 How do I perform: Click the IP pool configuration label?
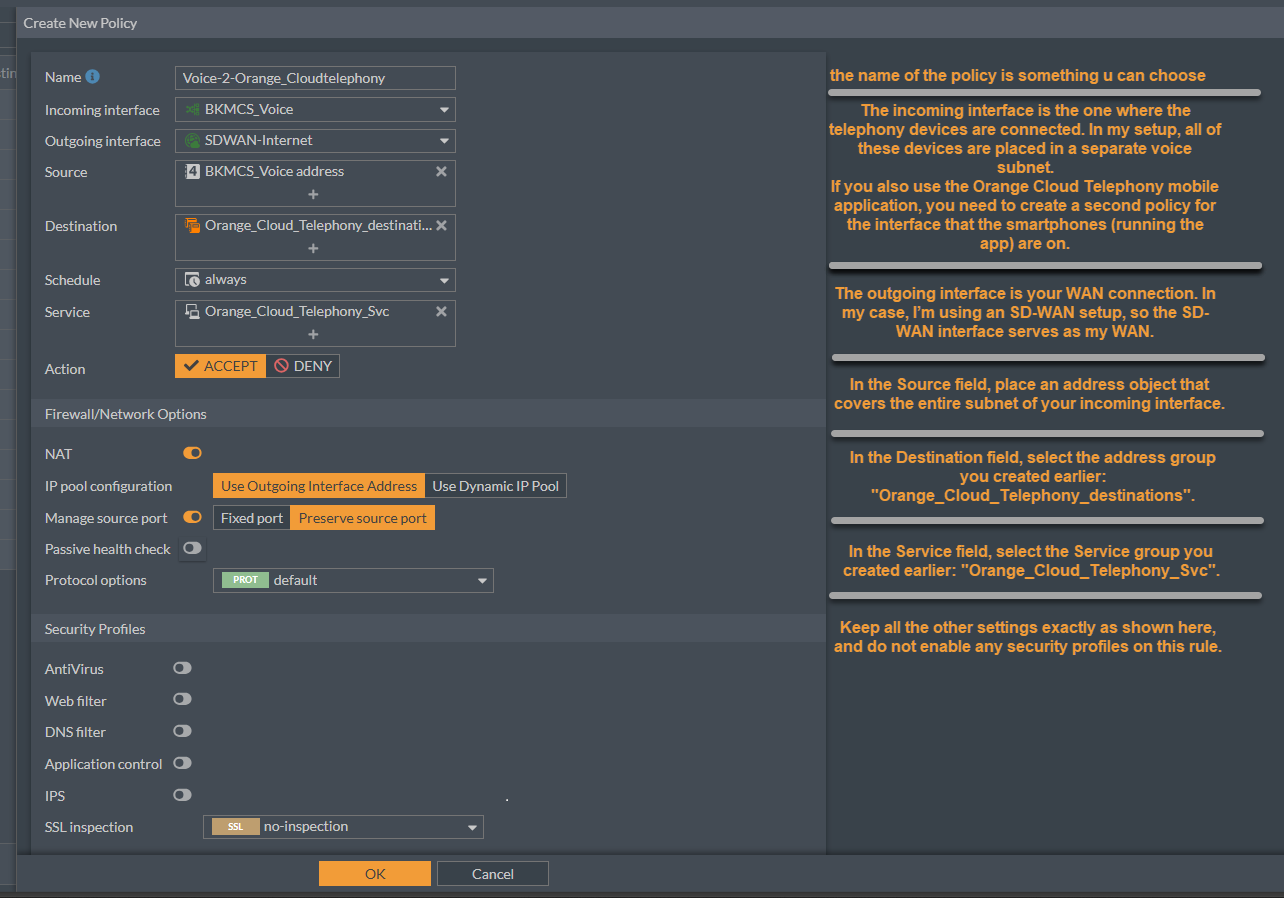click(x=109, y=486)
